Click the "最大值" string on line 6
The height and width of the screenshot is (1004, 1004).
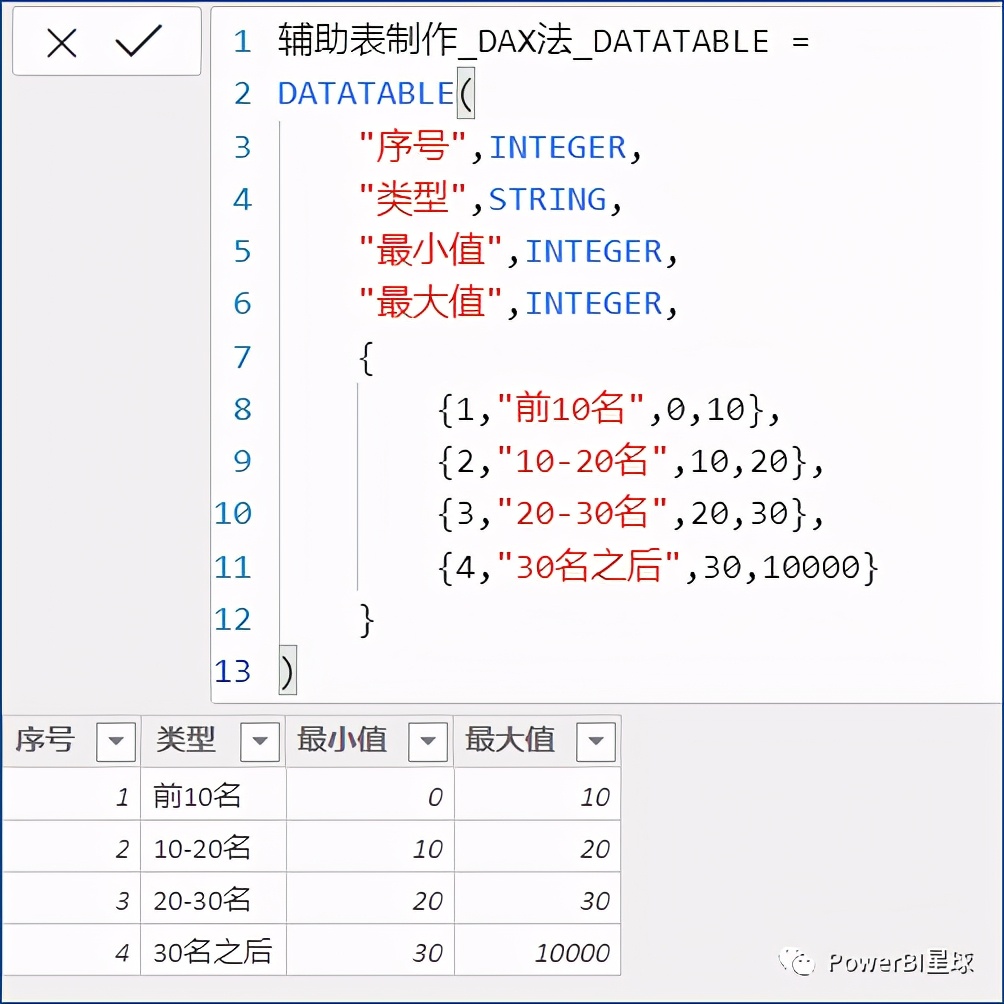click(x=430, y=303)
